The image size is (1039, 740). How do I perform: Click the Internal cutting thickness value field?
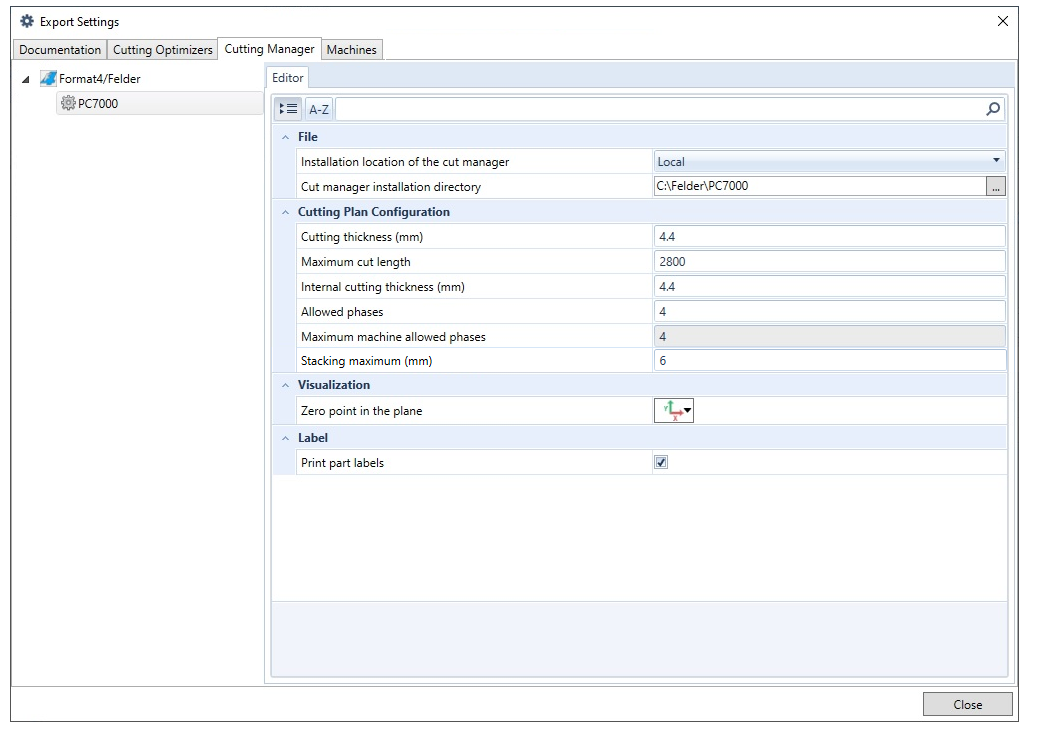(x=830, y=287)
